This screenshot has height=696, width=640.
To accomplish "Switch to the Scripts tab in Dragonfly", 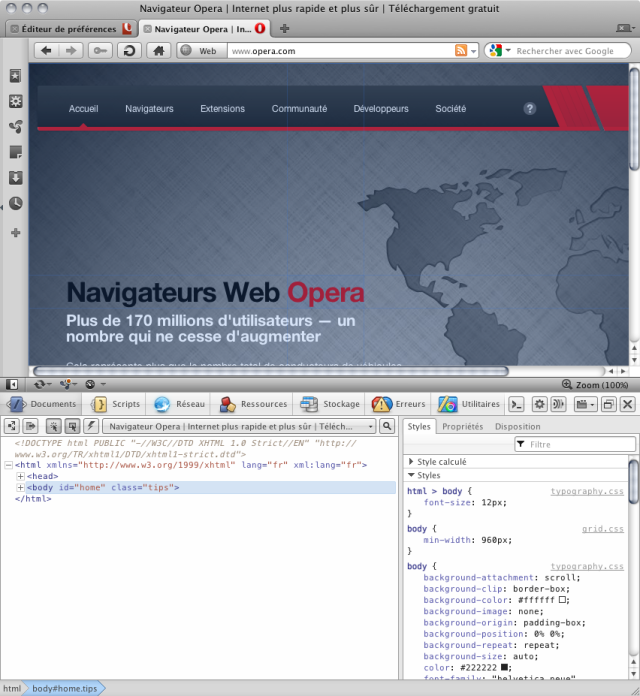I will click(115, 404).
